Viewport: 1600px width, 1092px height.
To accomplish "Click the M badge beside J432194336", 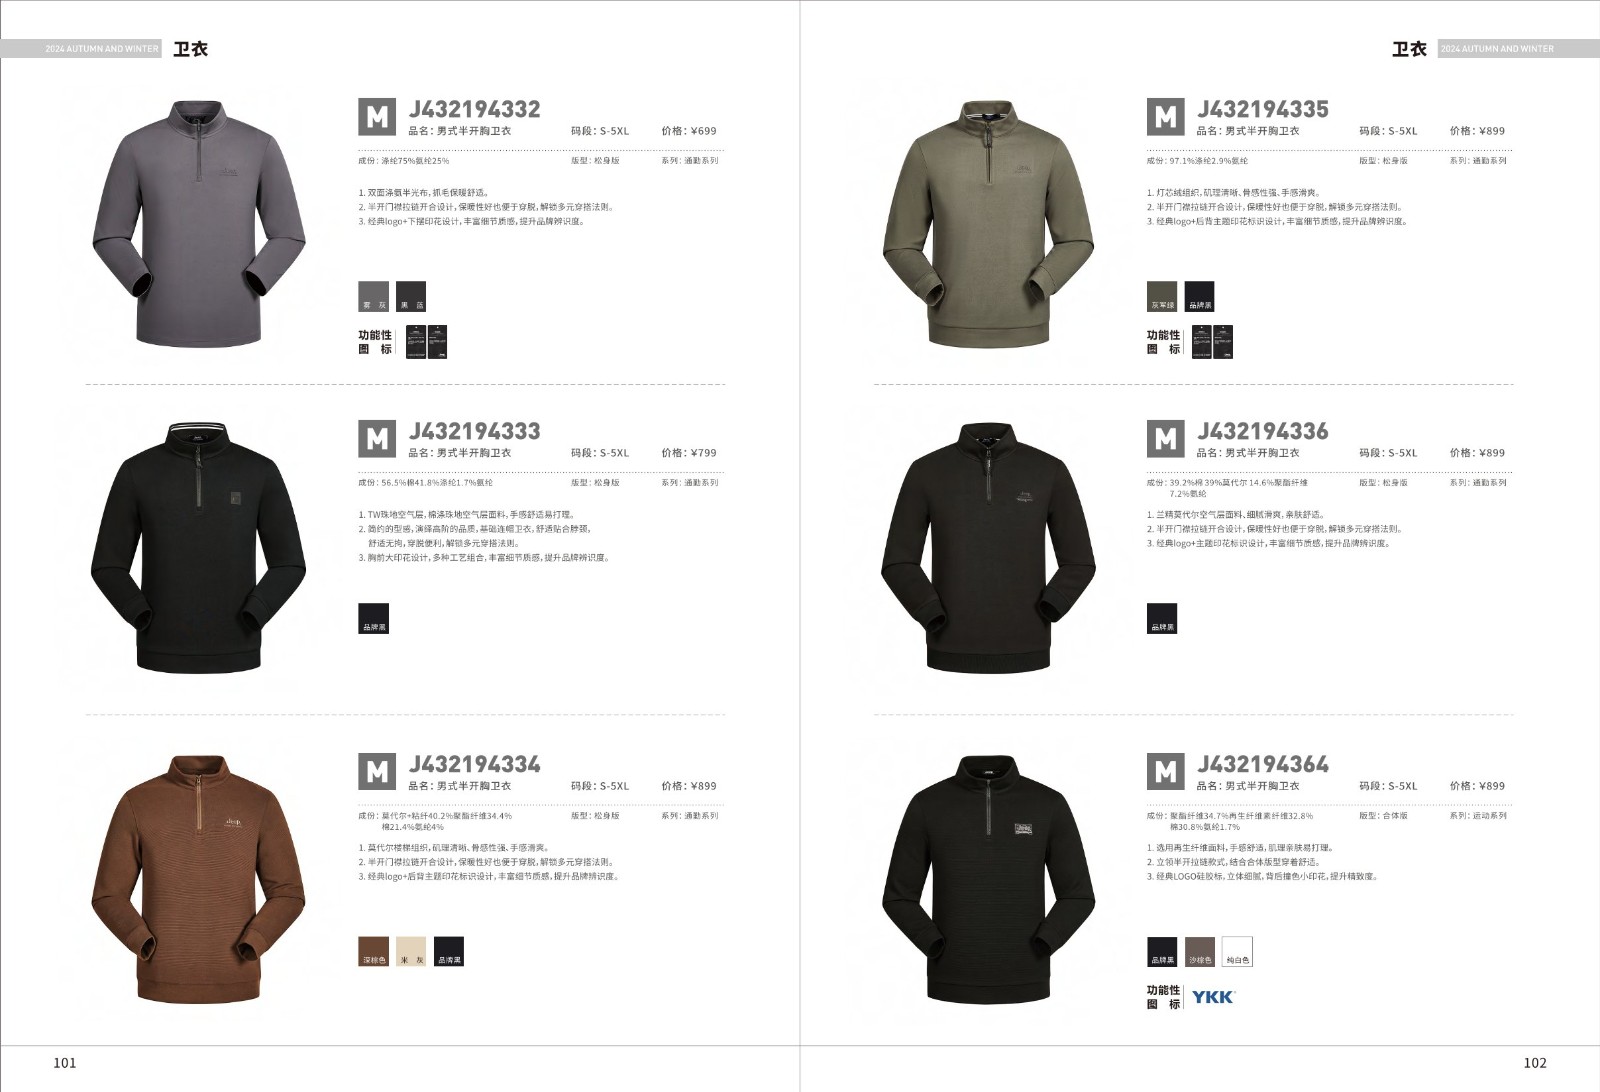I will pyautogui.click(x=1165, y=439).
